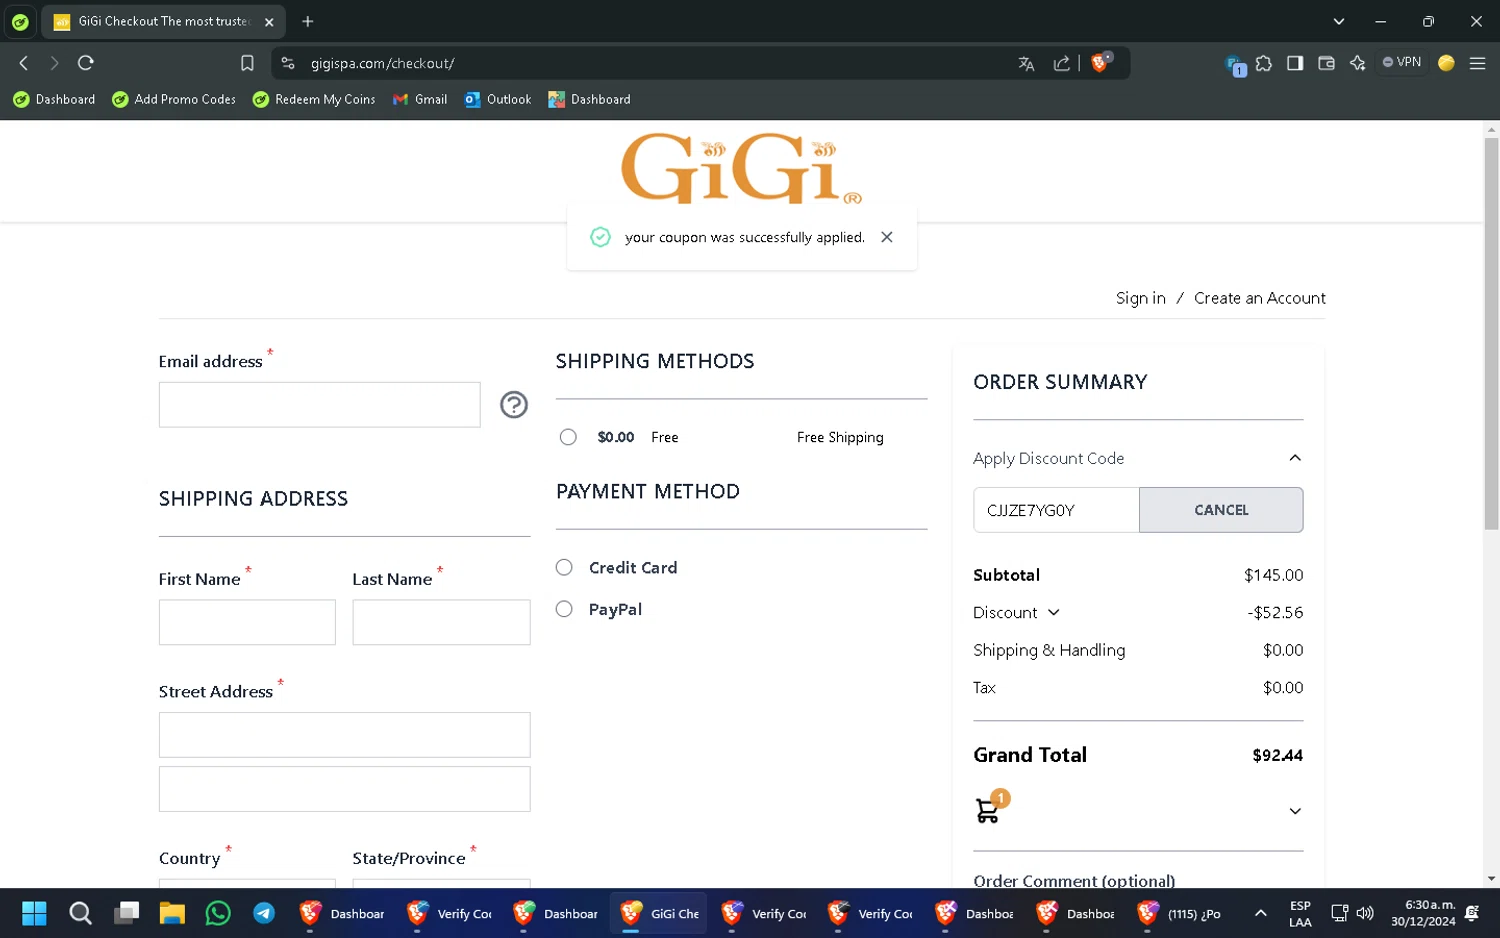Switch to the GiGi Checkout browser tab
This screenshot has width=1500, height=938.
tap(163, 21)
